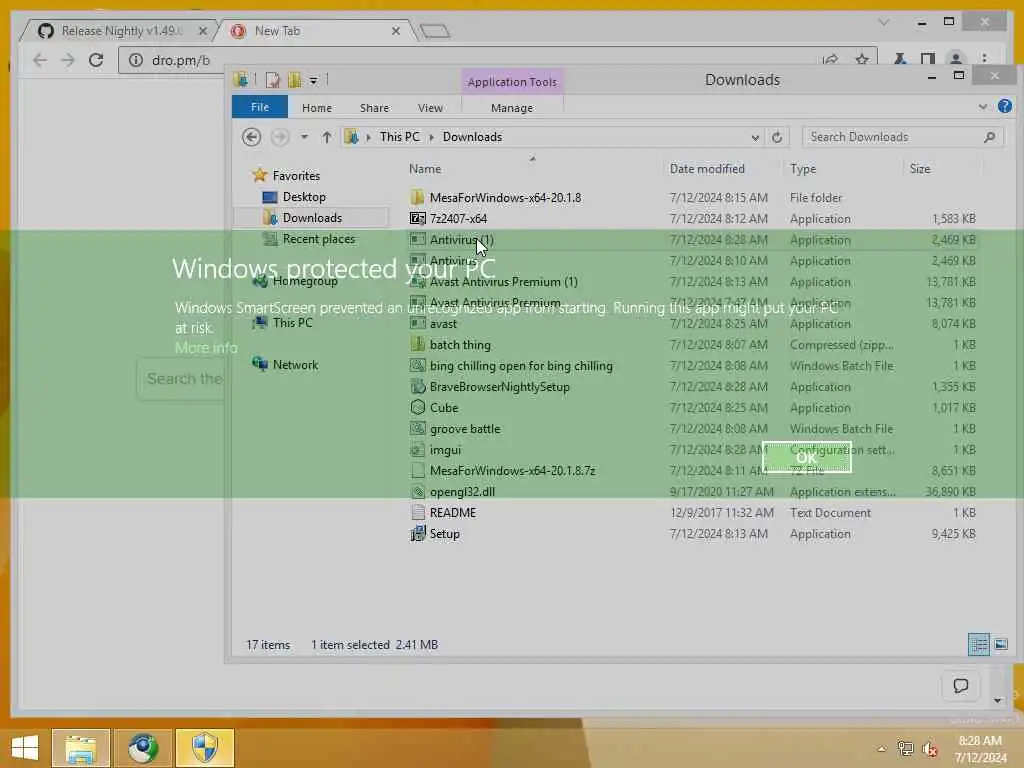Click shield icon on taskbar
Image resolution: width=1024 pixels, height=768 pixels.
tap(205, 748)
